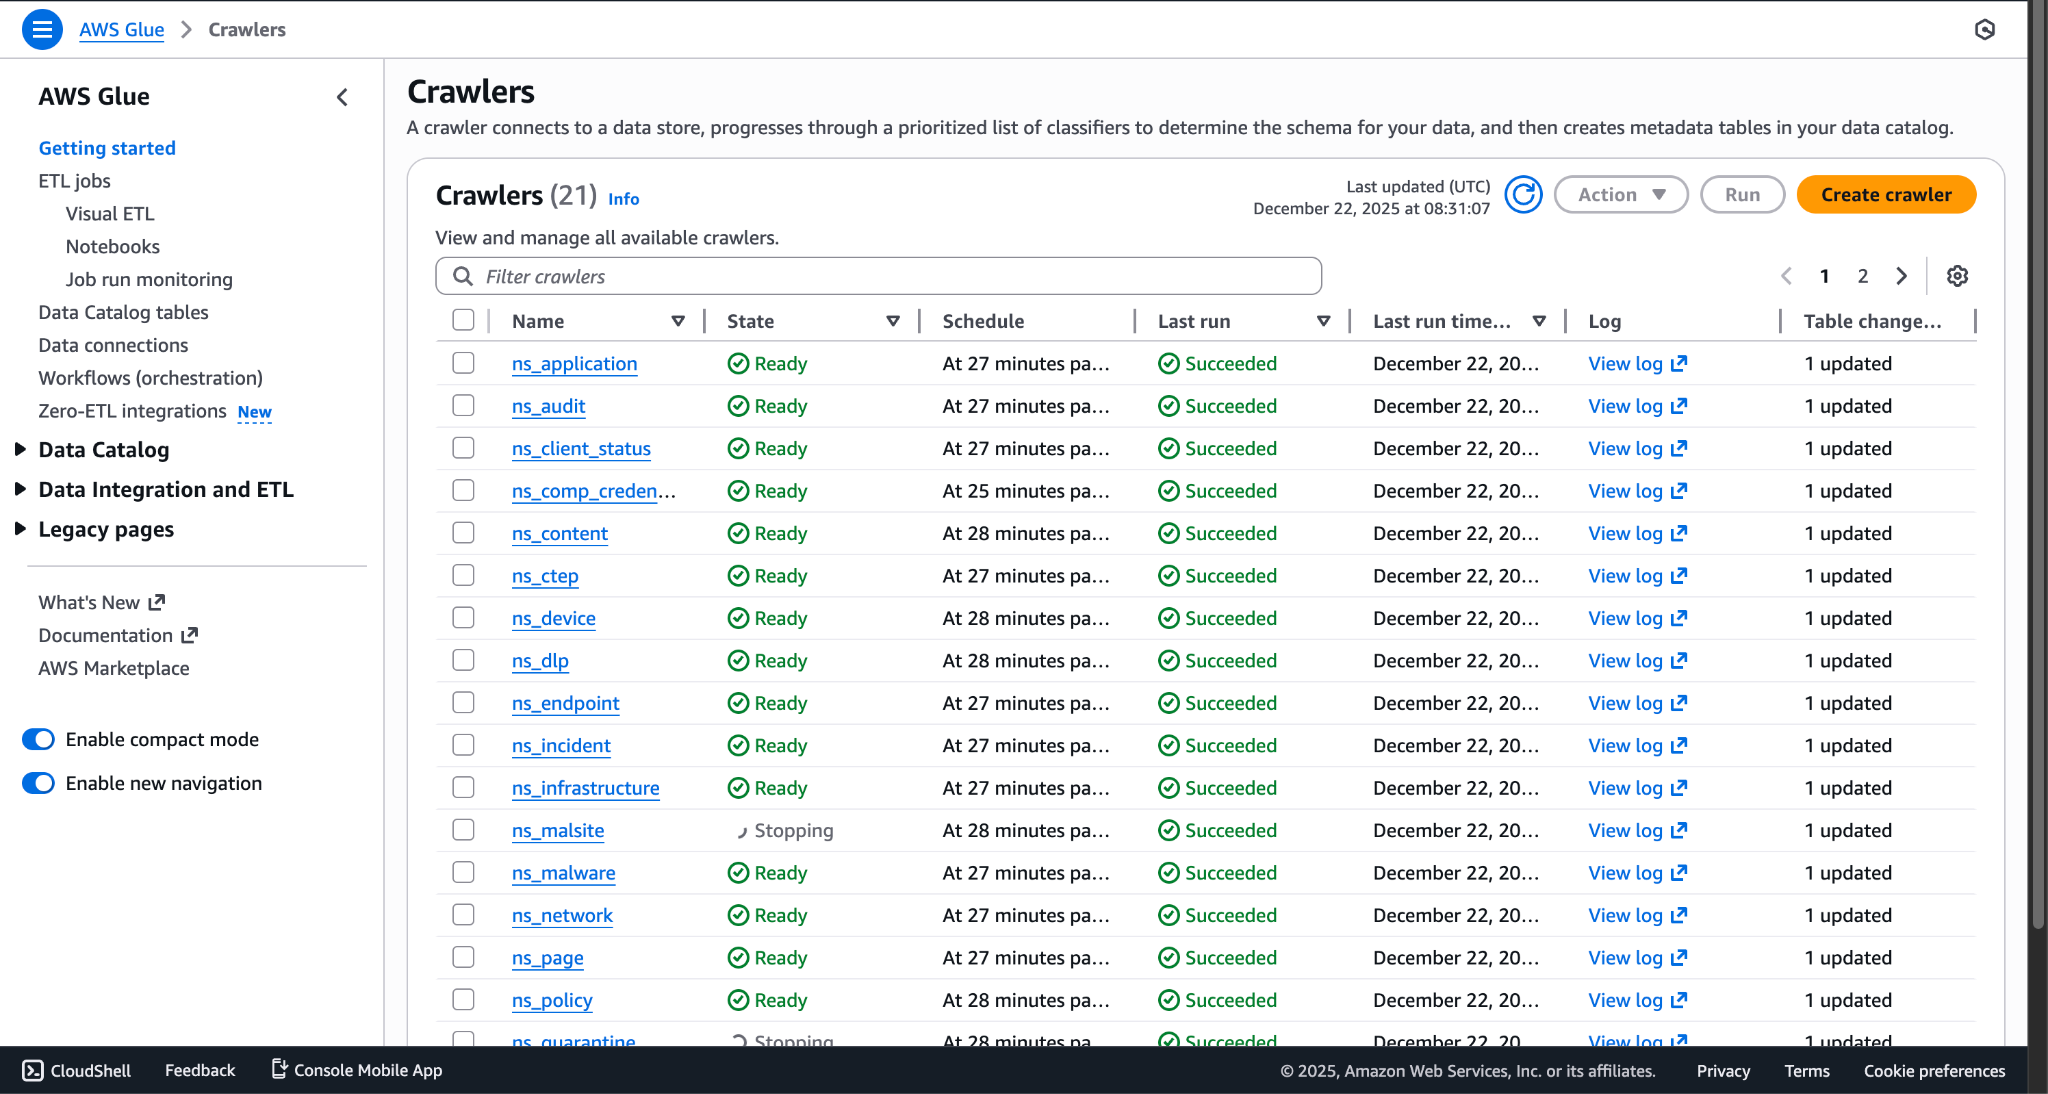Open Data Catalog tables in sidebar

pos(124,312)
